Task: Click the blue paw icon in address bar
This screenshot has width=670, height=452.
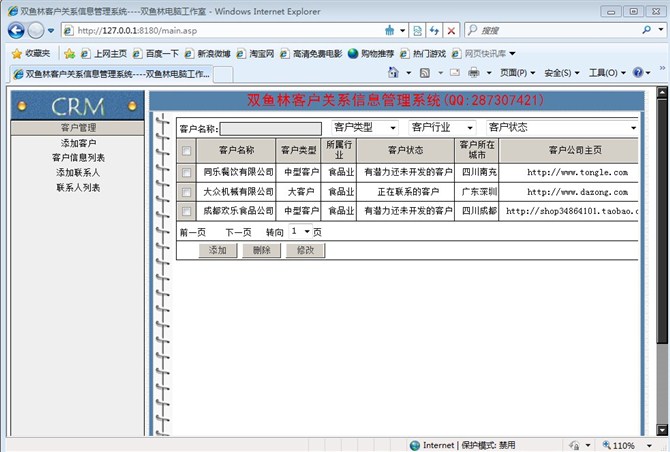Action: [x=389, y=30]
